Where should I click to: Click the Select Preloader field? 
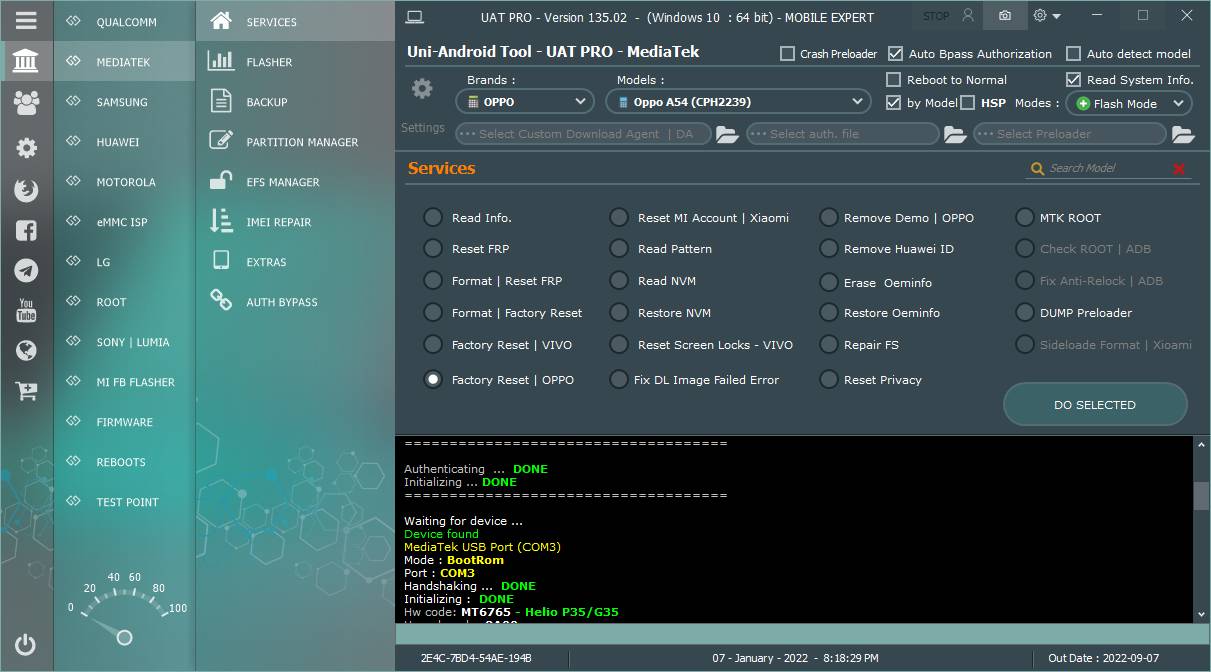(1070, 134)
